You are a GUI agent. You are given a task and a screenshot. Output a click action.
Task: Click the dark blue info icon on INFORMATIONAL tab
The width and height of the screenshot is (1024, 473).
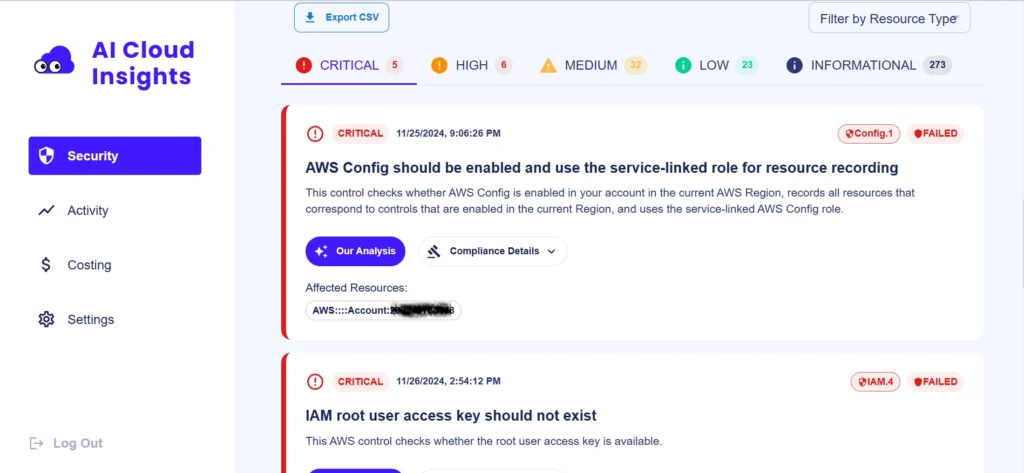(794, 65)
